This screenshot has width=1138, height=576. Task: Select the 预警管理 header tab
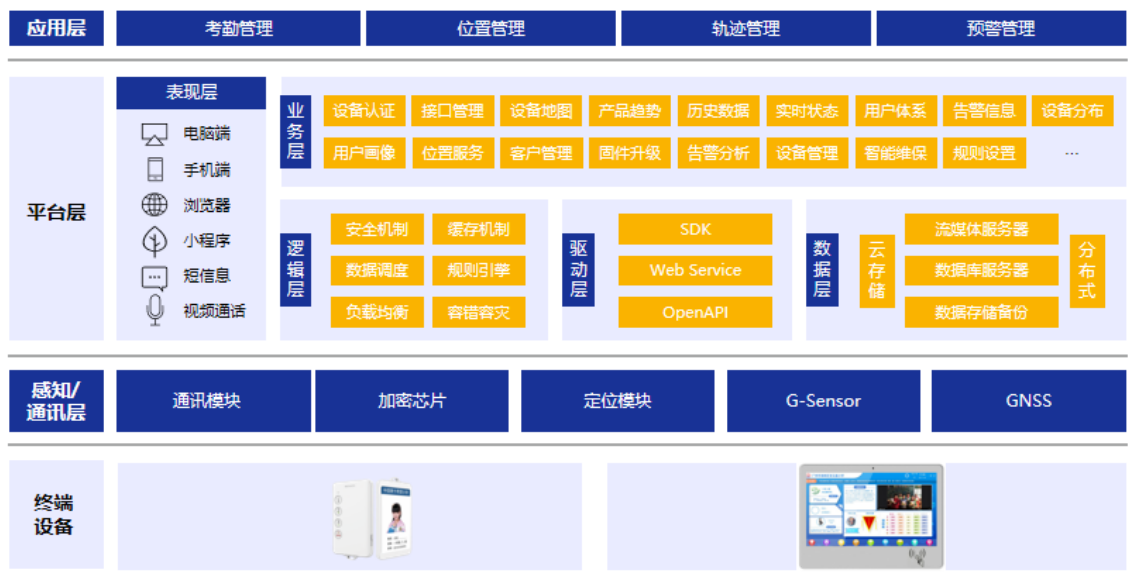click(x=1000, y=29)
